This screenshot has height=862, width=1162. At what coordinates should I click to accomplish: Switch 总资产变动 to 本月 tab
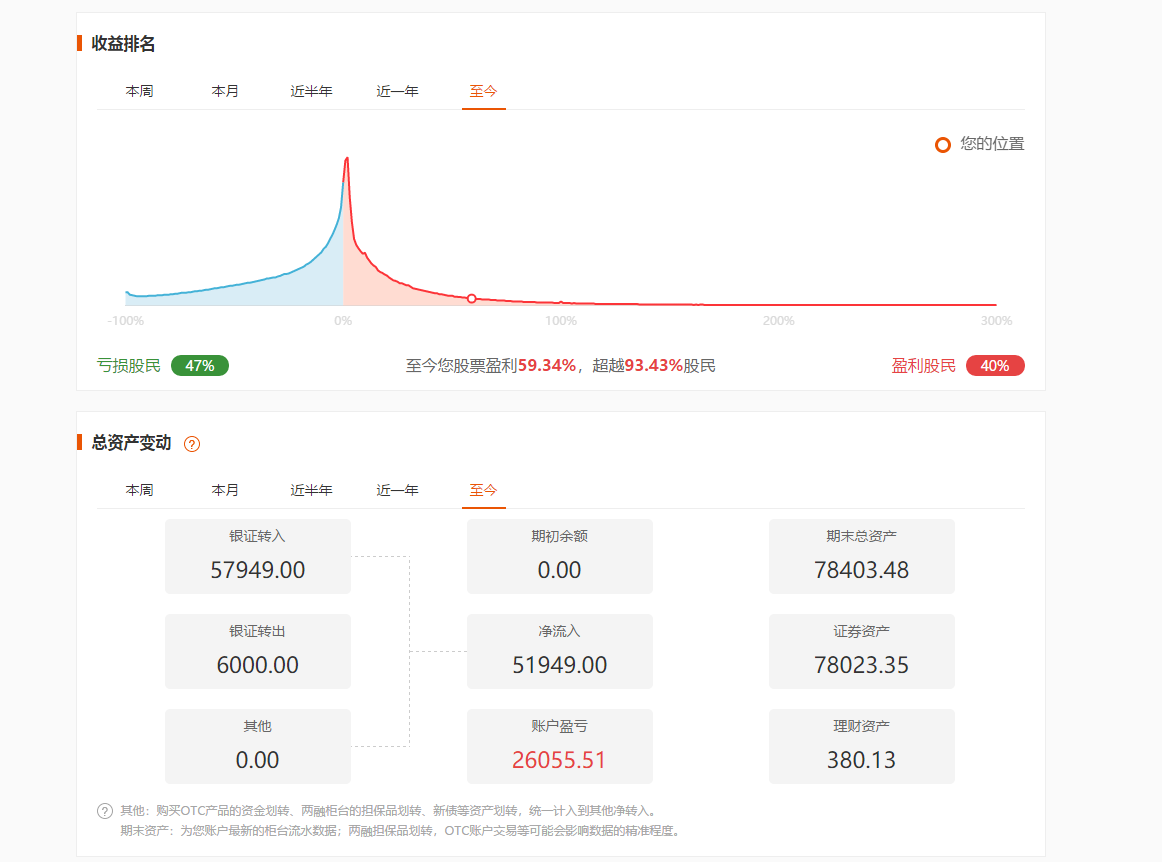(x=225, y=490)
